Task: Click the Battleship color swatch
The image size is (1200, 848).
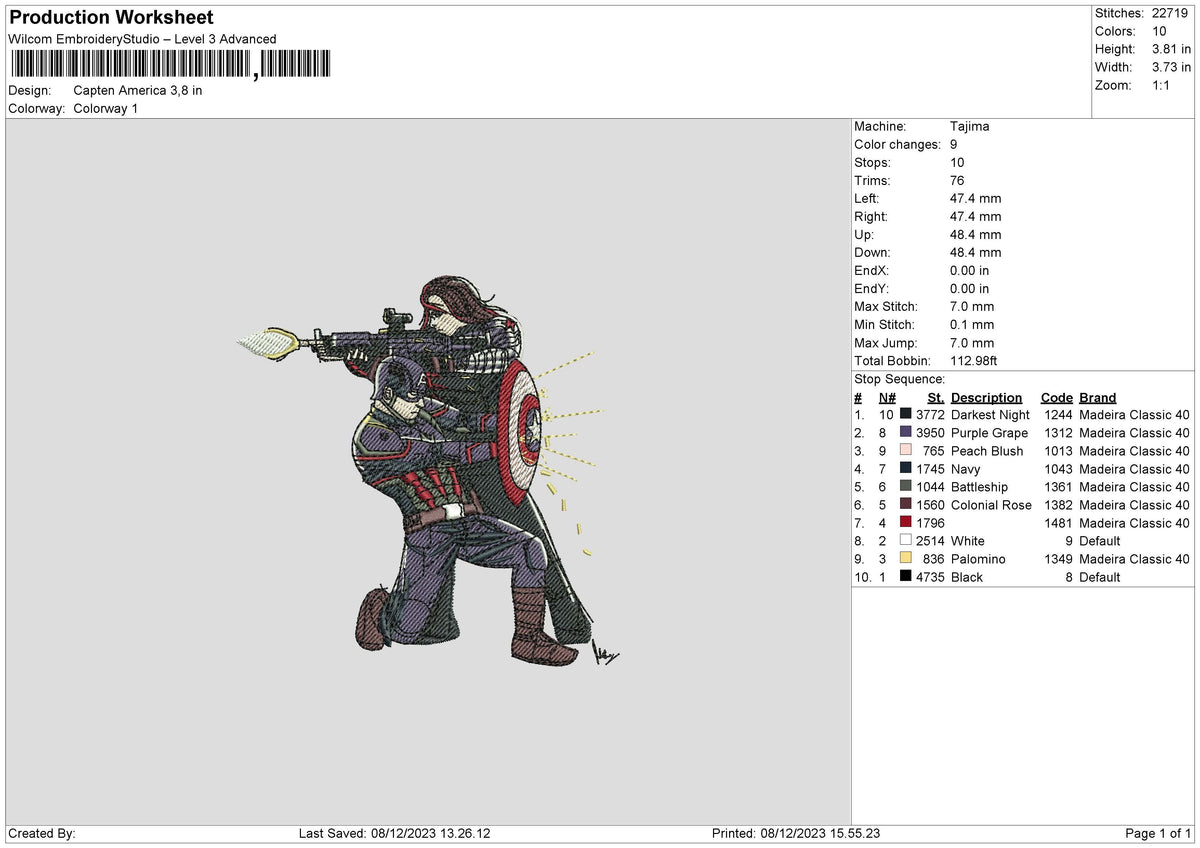Action: pyautogui.click(x=906, y=486)
